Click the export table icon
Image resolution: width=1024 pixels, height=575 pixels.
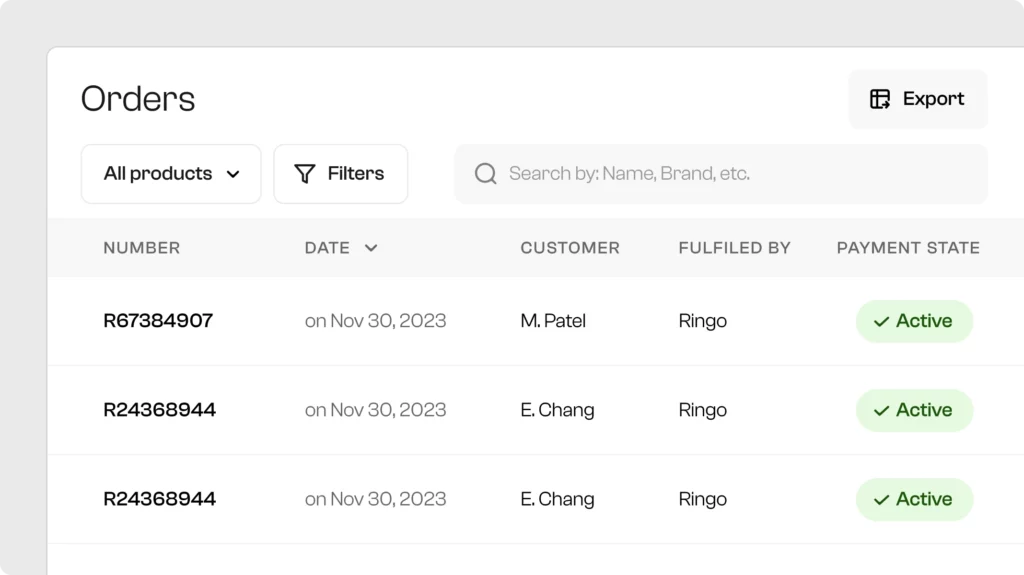(880, 99)
